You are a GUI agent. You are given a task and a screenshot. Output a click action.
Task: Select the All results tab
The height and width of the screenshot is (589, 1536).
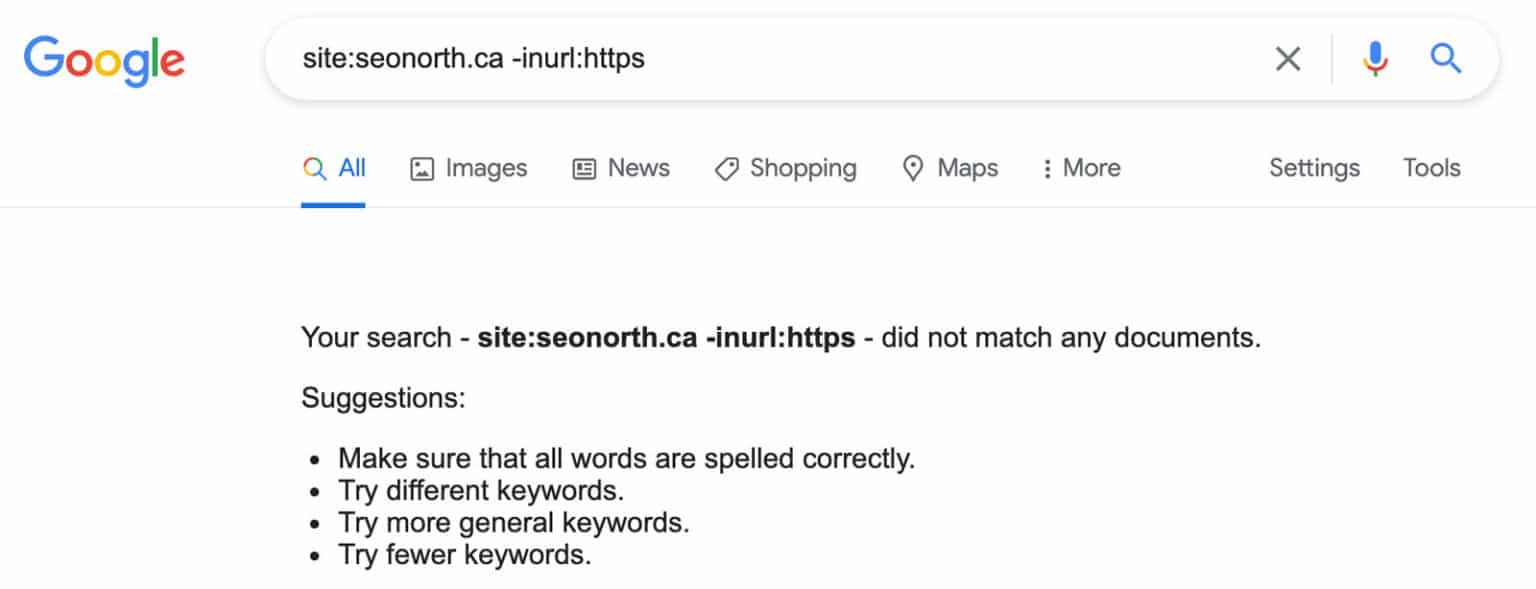tap(334, 168)
